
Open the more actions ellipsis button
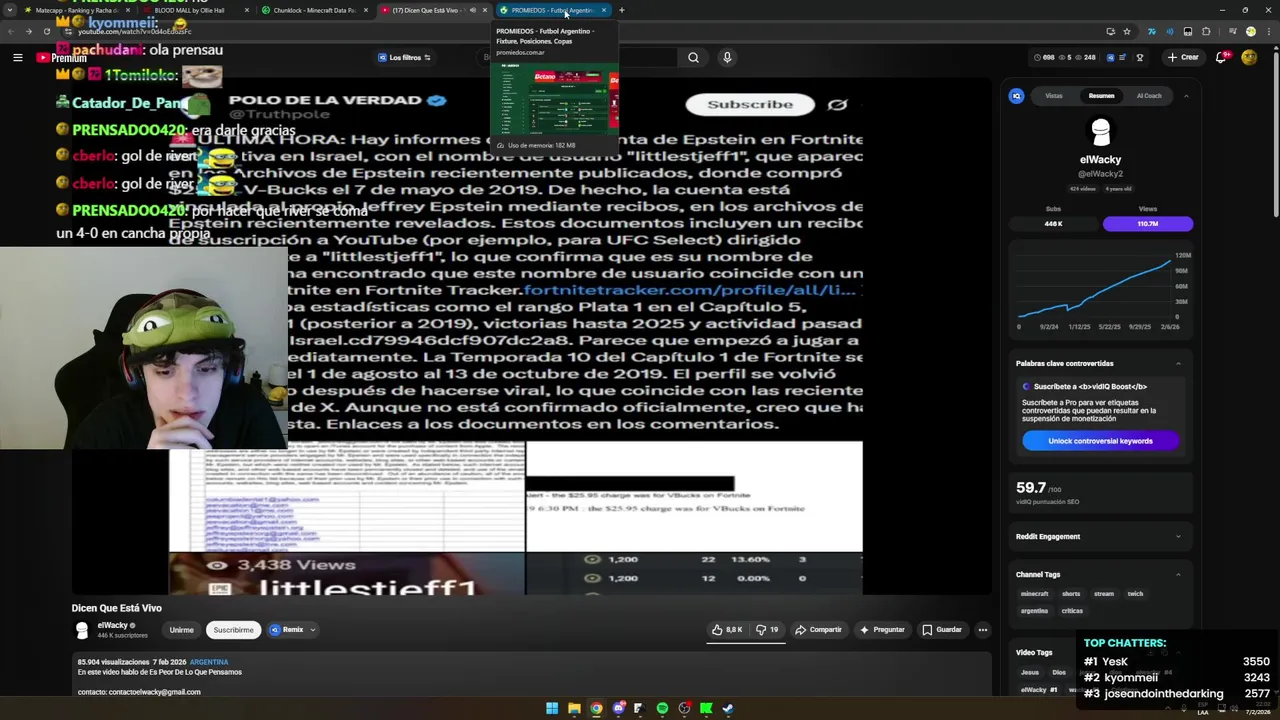(x=983, y=630)
